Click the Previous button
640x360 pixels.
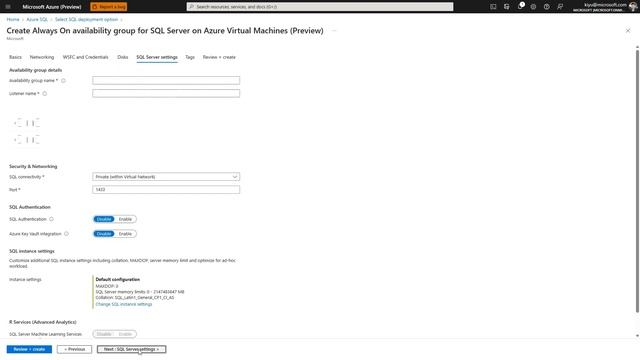[x=74, y=349]
